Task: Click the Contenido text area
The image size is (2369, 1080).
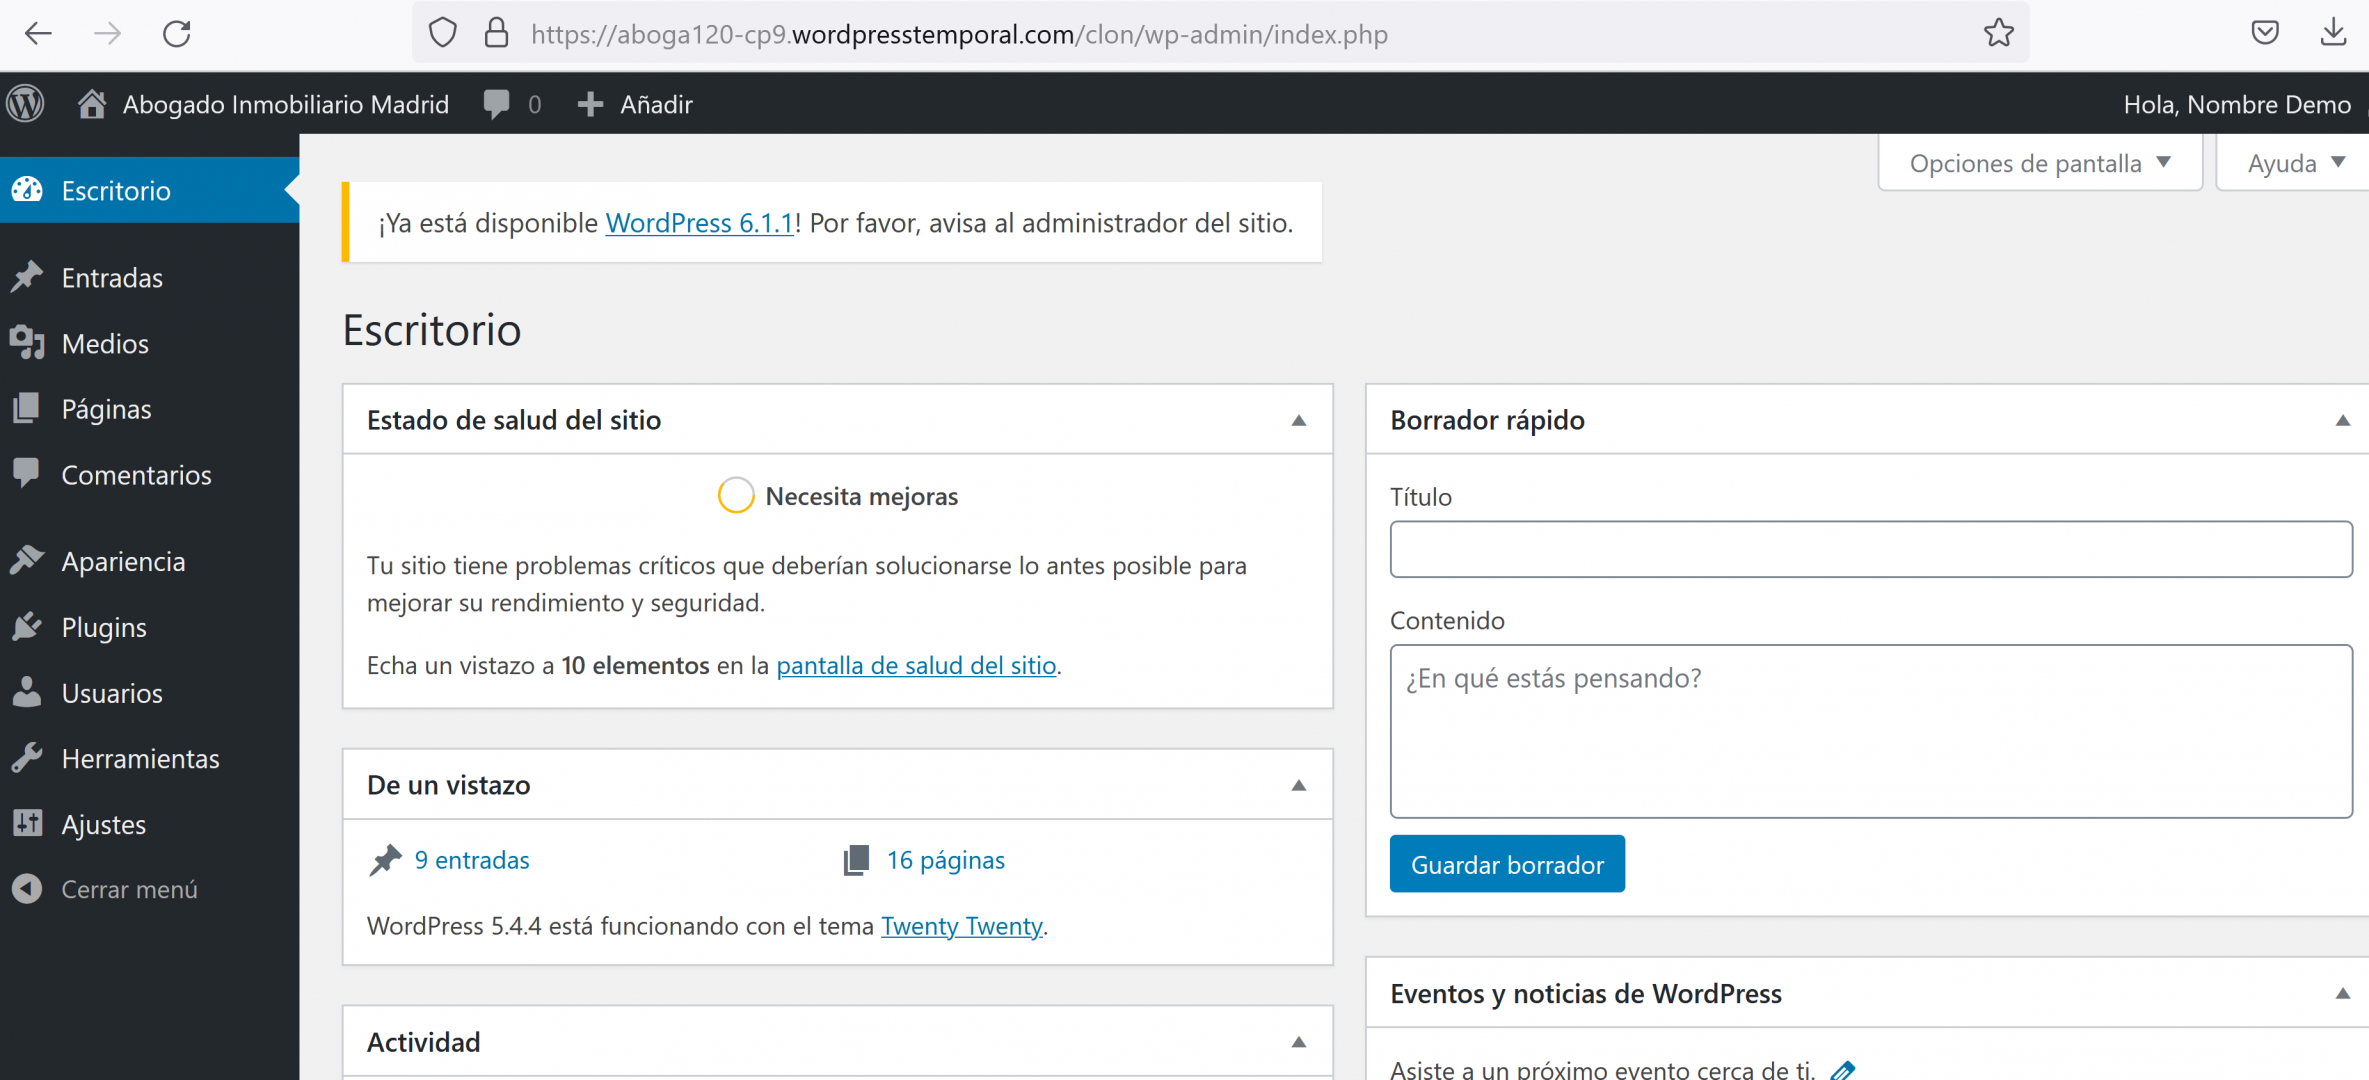Action: tap(1871, 731)
